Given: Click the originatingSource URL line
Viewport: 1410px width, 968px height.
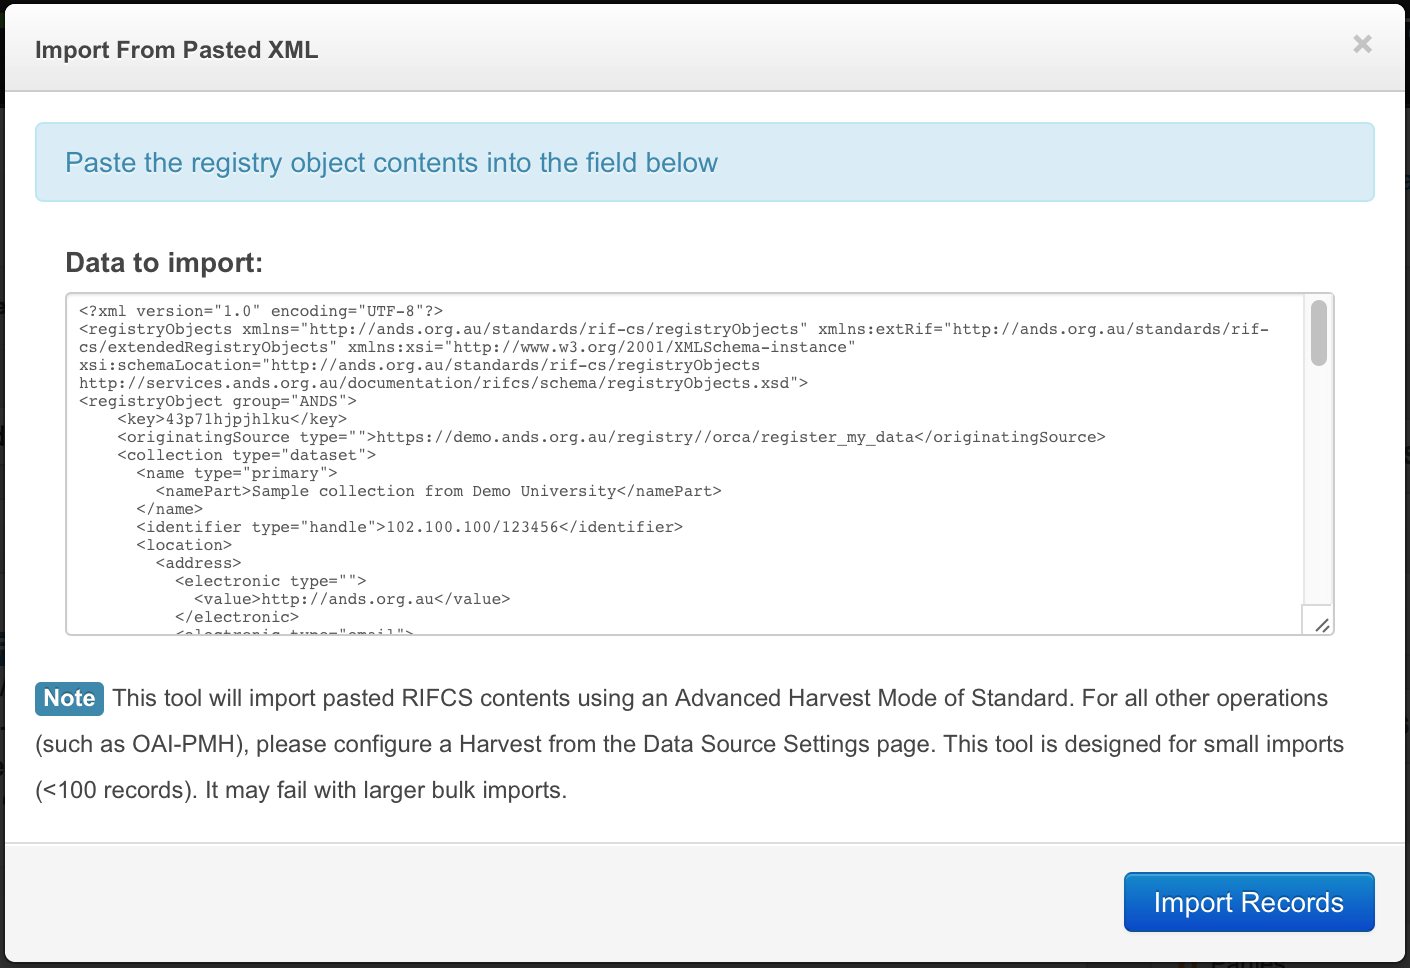Looking at the screenshot, I should coord(611,437).
